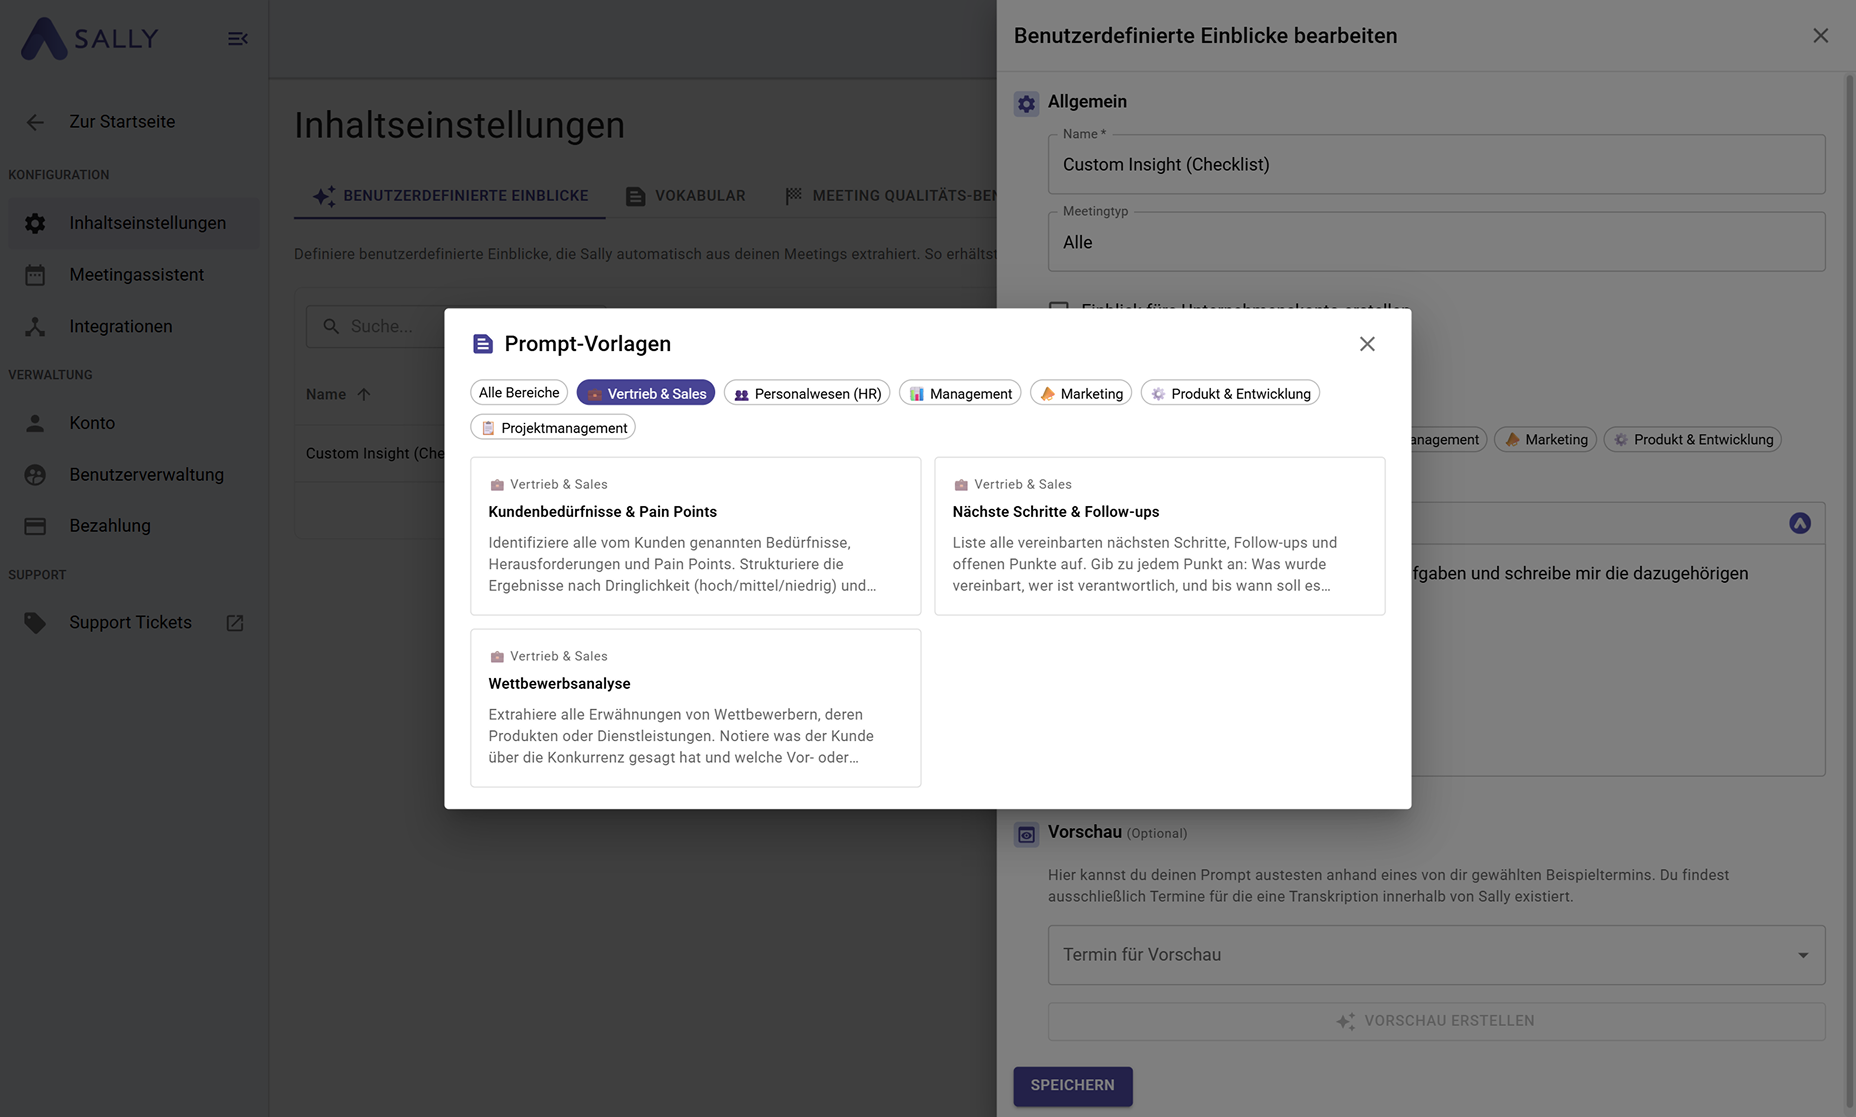The width and height of the screenshot is (1856, 1117).
Task: Open the Termin für Vorschau dropdown
Action: pos(1436,955)
